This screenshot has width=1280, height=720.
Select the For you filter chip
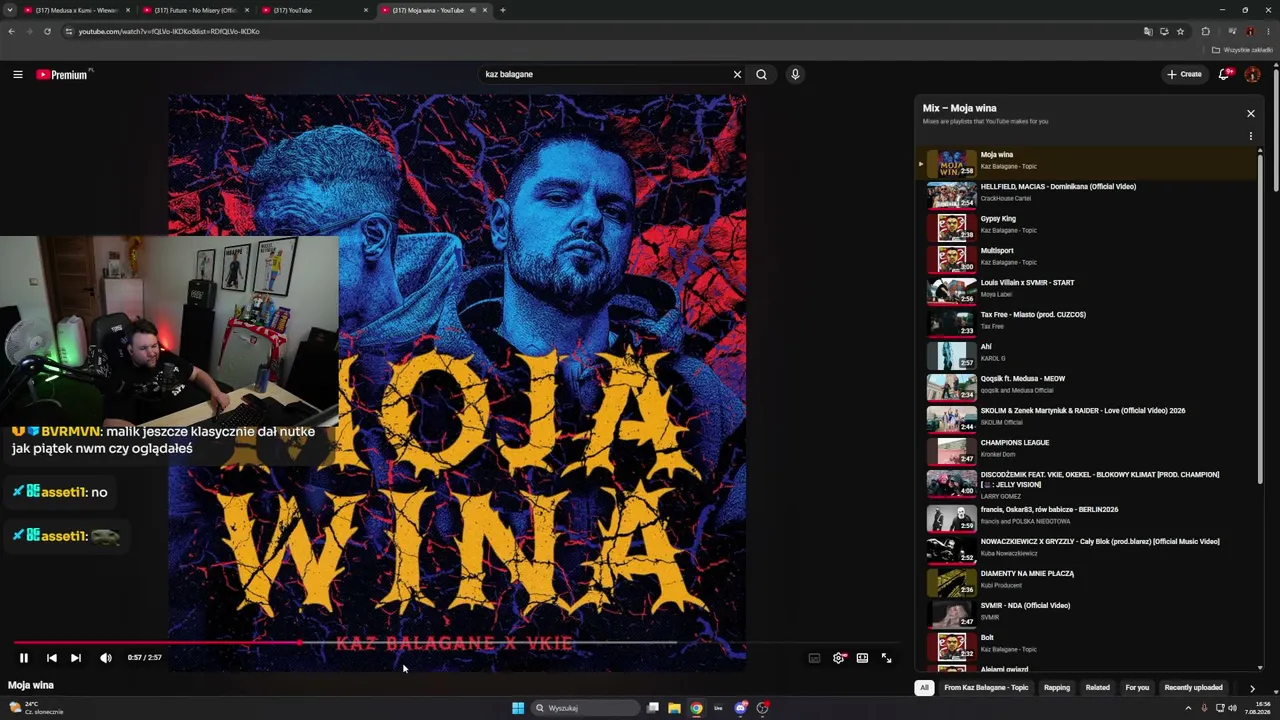[x=1137, y=688]
